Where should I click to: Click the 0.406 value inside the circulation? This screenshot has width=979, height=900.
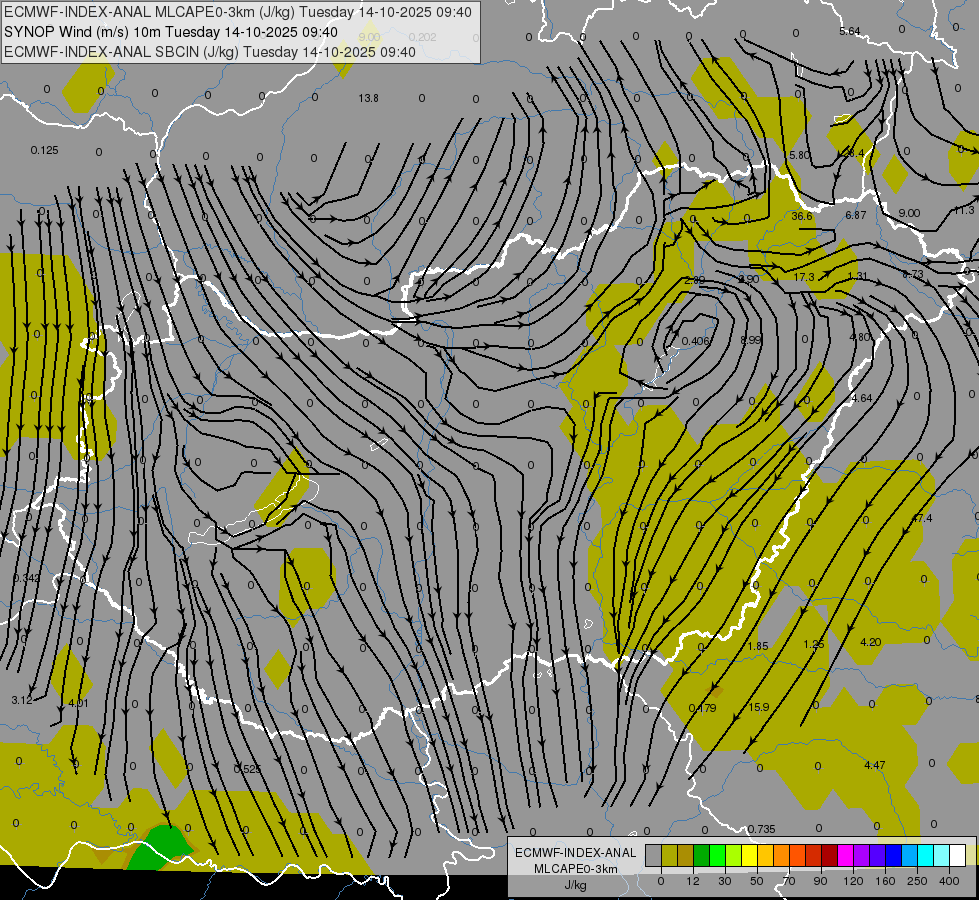[x=695, y=341]
